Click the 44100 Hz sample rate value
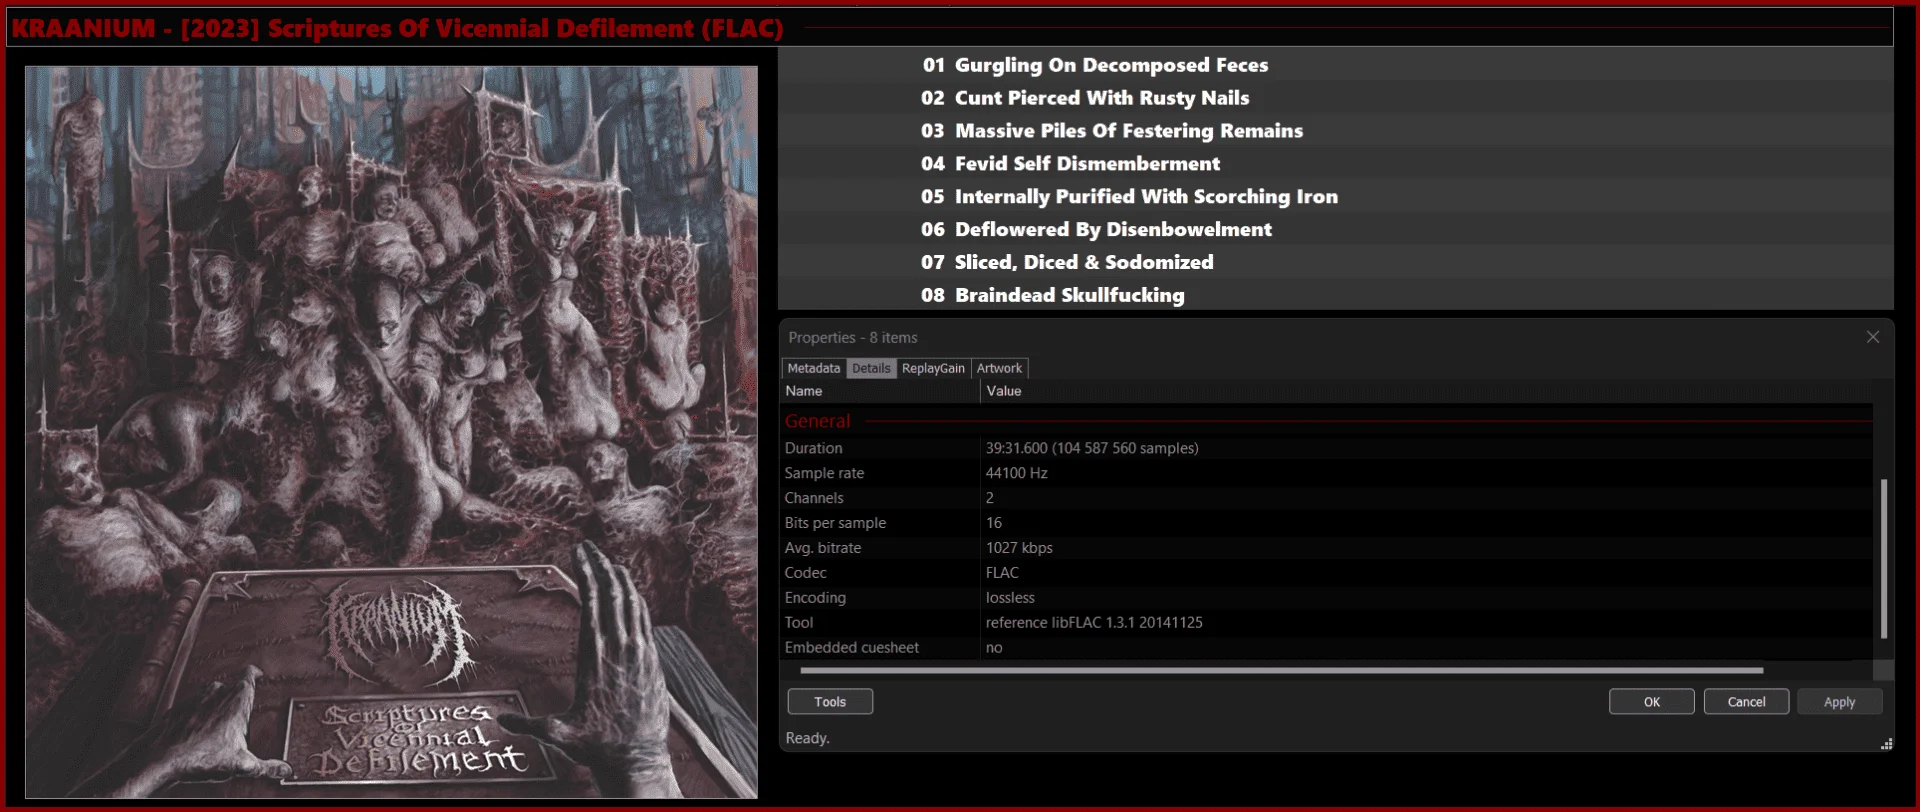The height and width of the screenshot is (812, 1920). 1017,473
